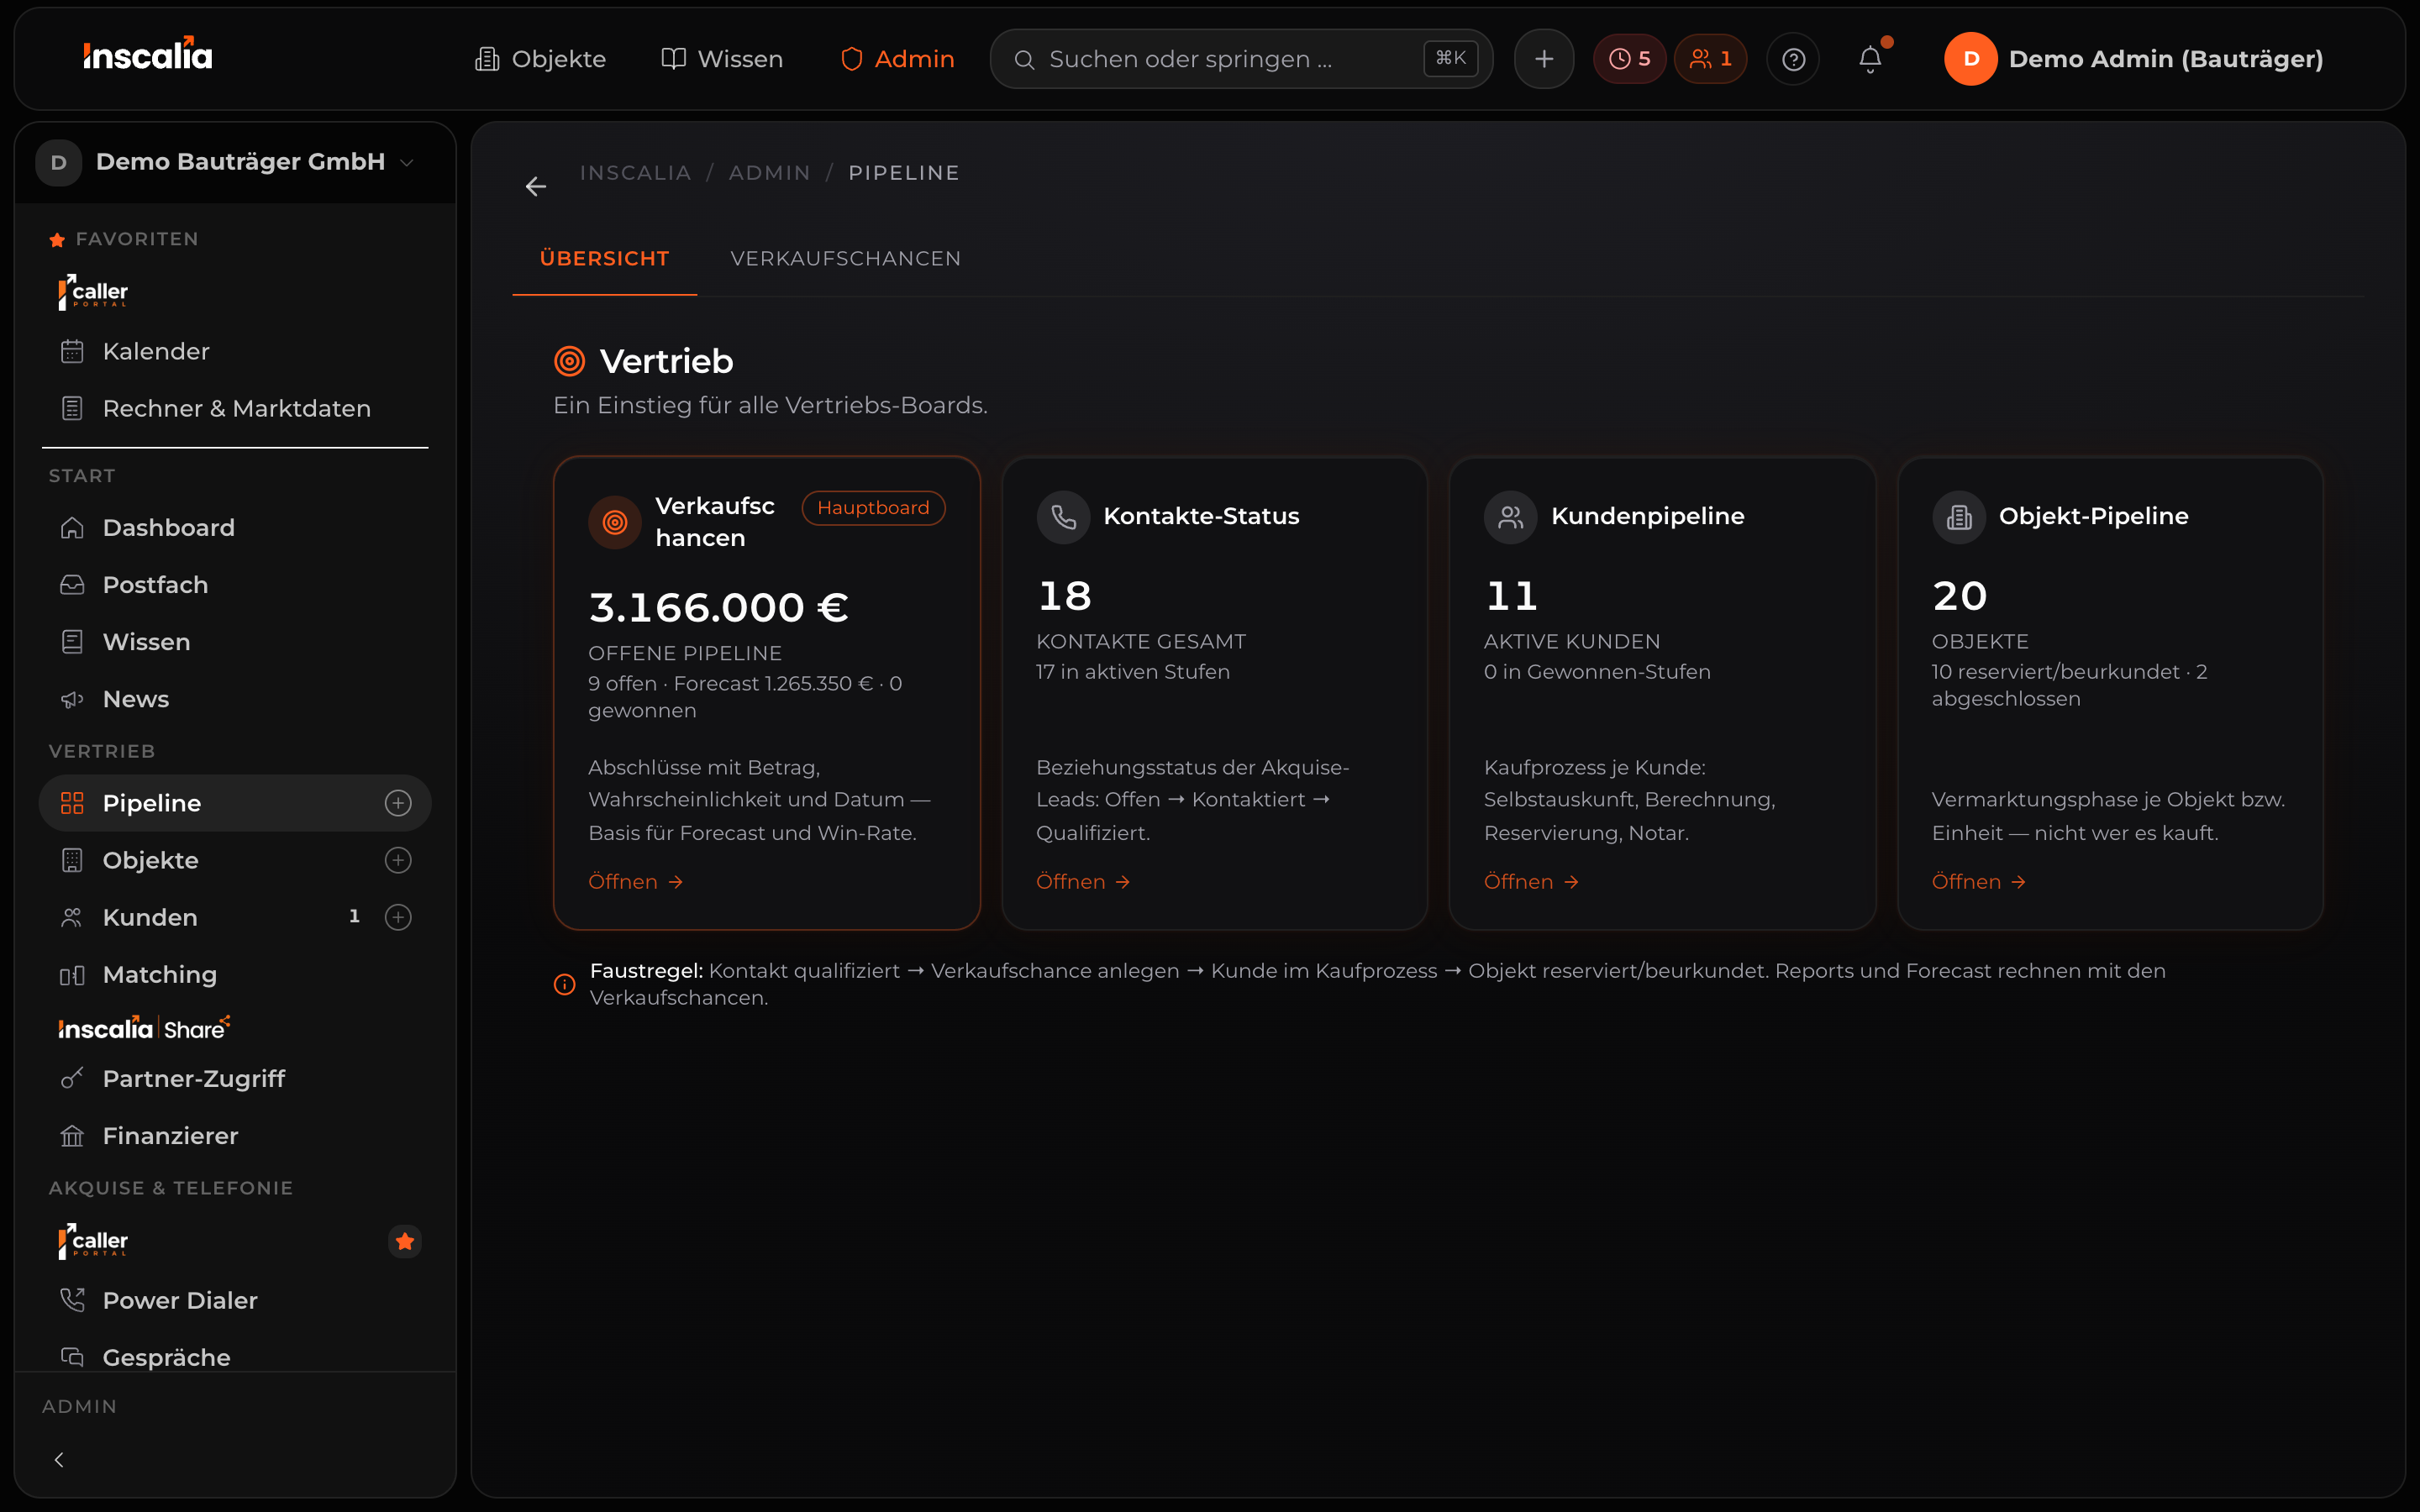This screenshot has height=1512, width=2420.
Task: Collapse the sidebar with bottom chevron
Action: coord(59,1460)
